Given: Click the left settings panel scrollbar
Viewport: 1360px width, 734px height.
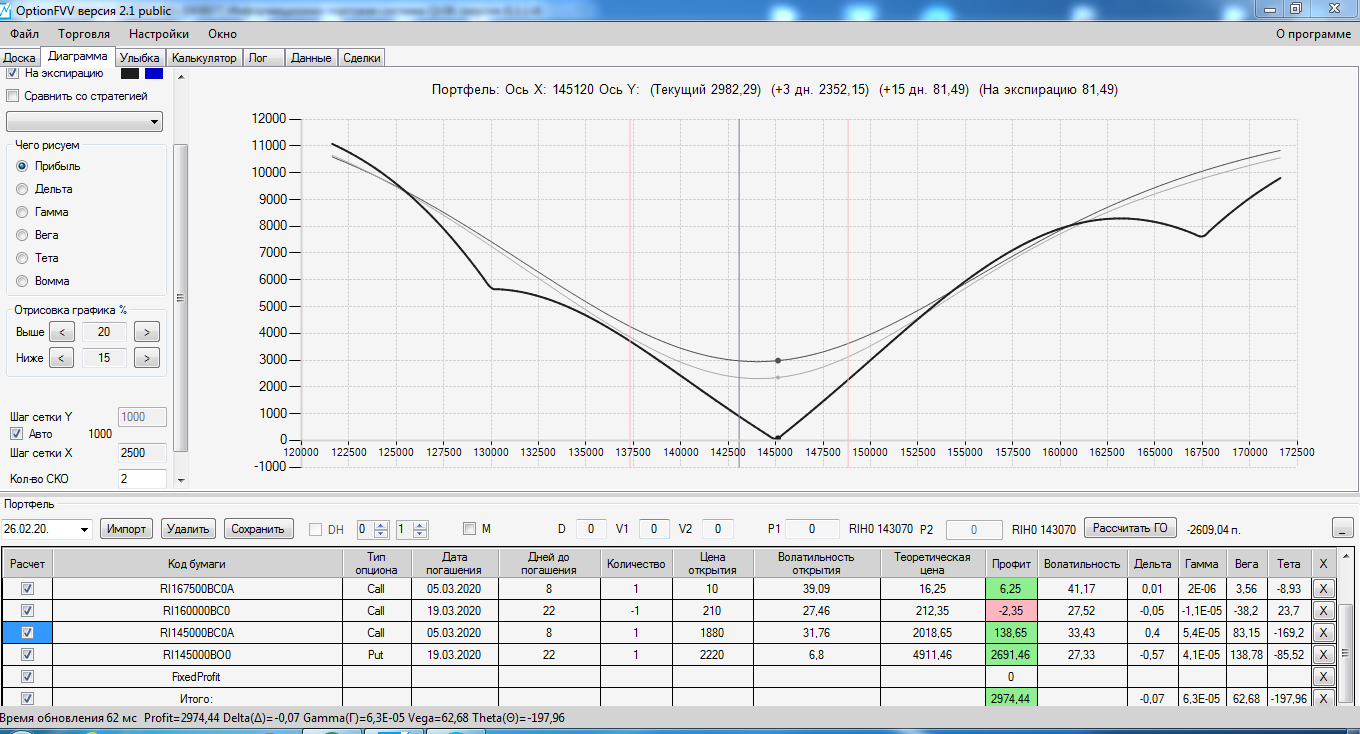Looking at the screenshot, I should coord(181,297).
